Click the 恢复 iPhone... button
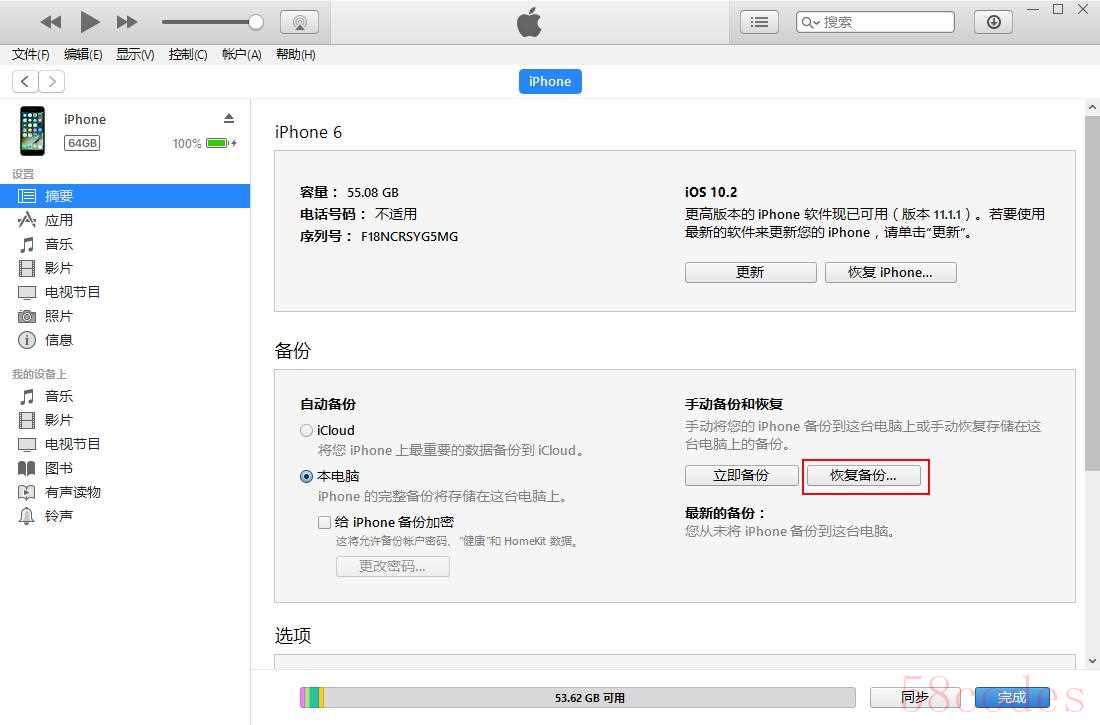The image size is (1100, 725). click(890, 272)
